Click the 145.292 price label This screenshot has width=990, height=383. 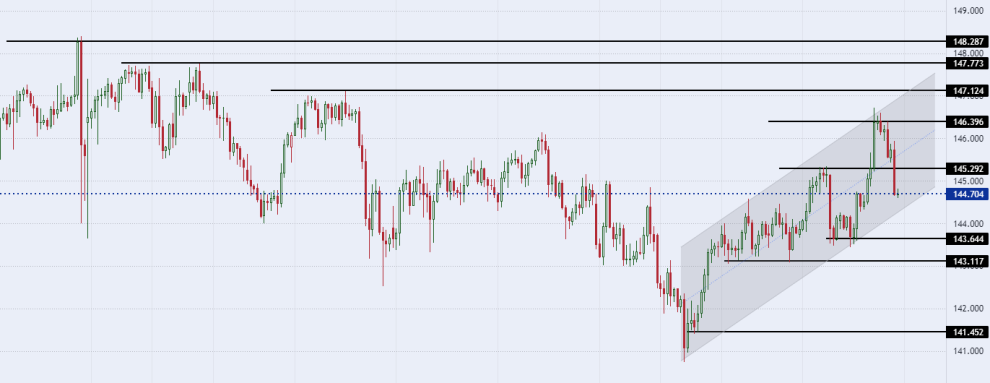[967, 168]
